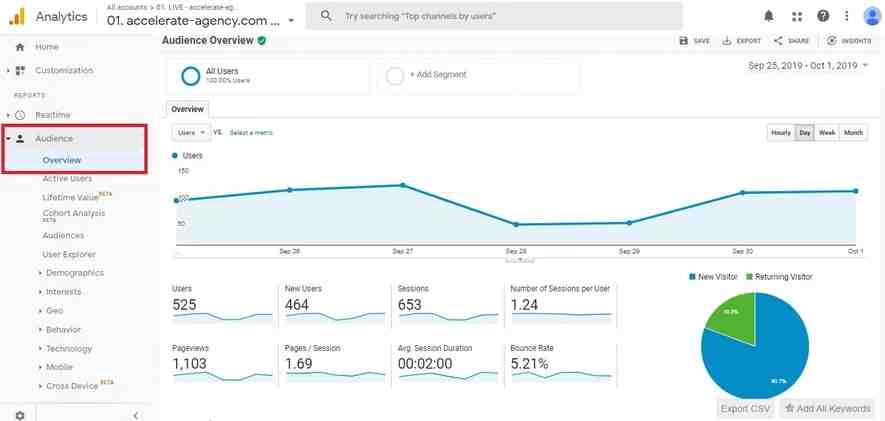Click the Export button
Viewport: 885px width, 421px height.
pyautogui.click(x=742, y=41)
